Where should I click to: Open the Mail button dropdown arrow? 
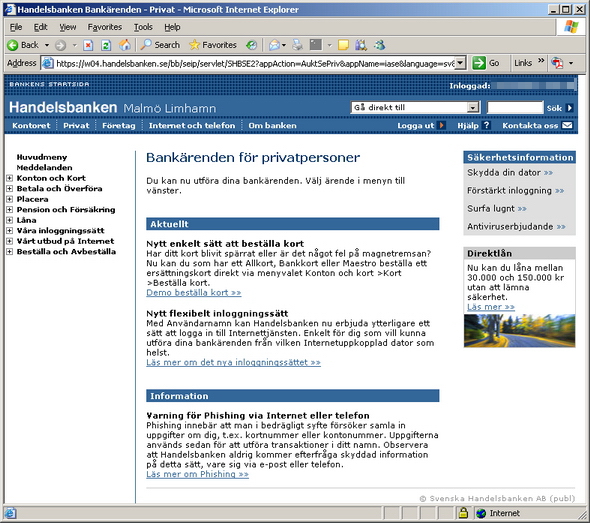point(284,45)
